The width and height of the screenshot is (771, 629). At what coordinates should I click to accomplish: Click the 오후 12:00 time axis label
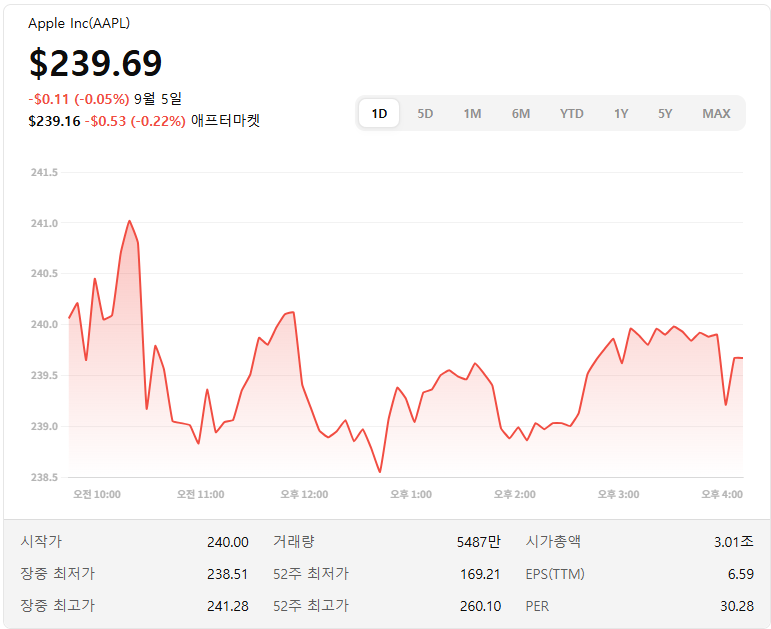tap(304, 494)
